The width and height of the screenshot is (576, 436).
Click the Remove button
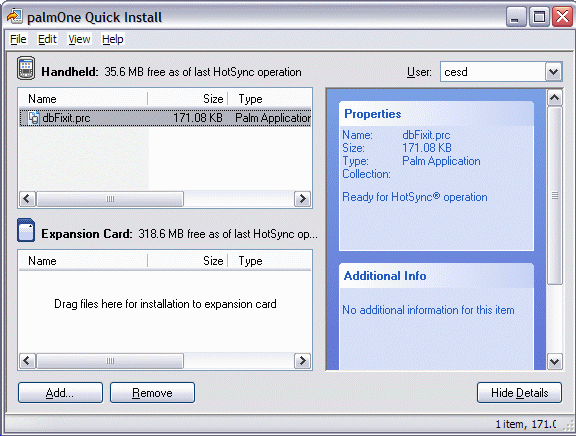click(152, 393)
